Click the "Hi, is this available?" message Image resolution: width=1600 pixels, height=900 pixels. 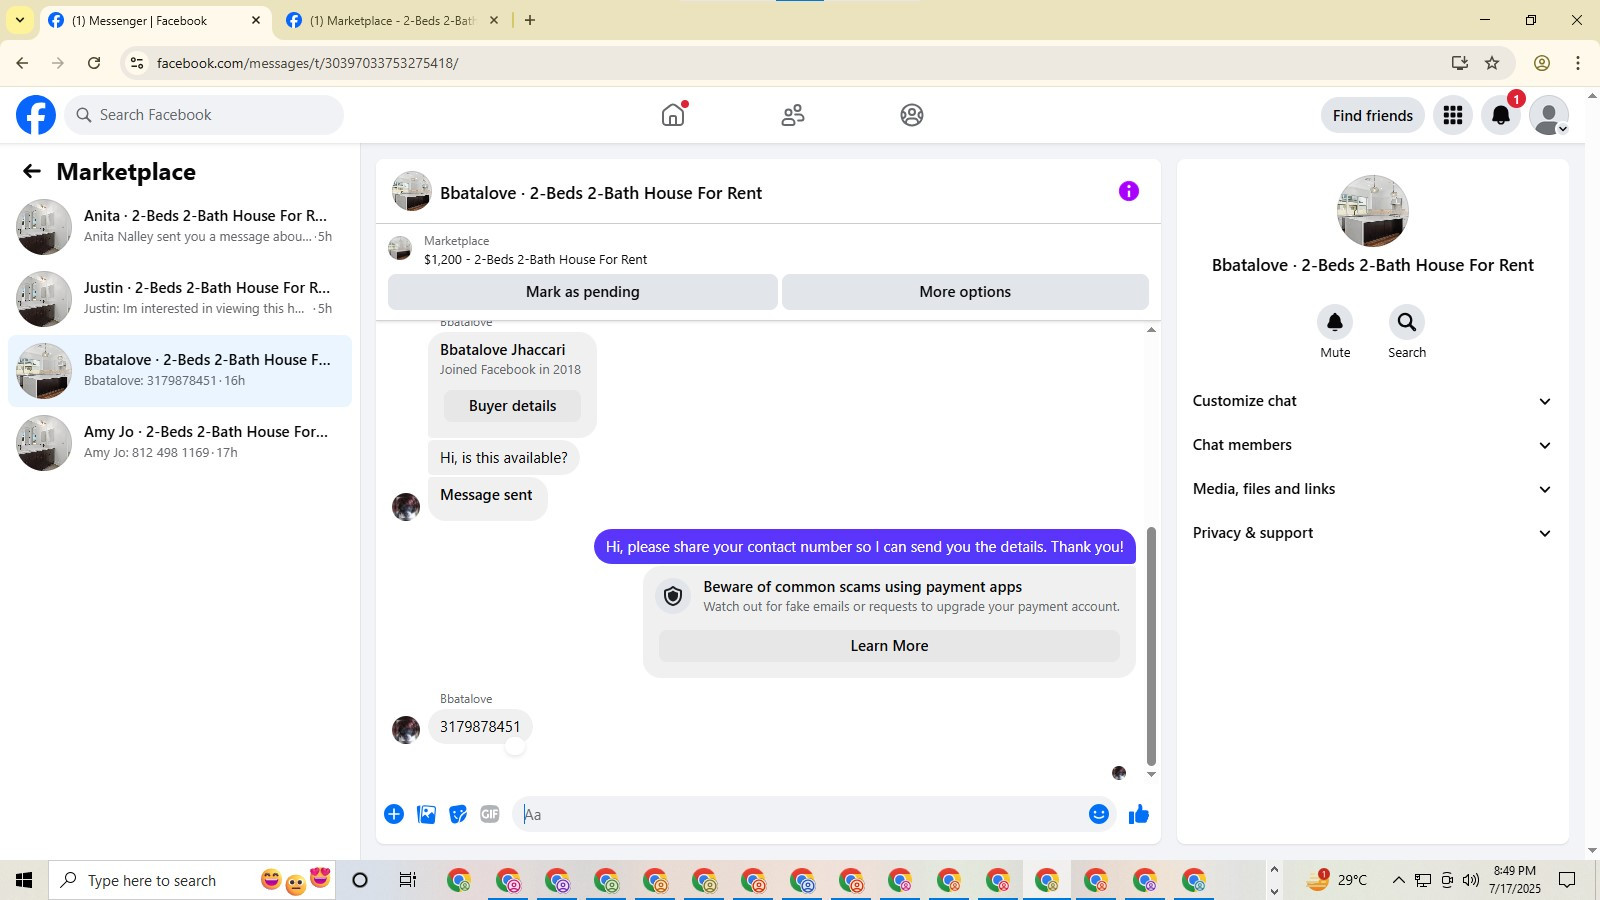503,458
